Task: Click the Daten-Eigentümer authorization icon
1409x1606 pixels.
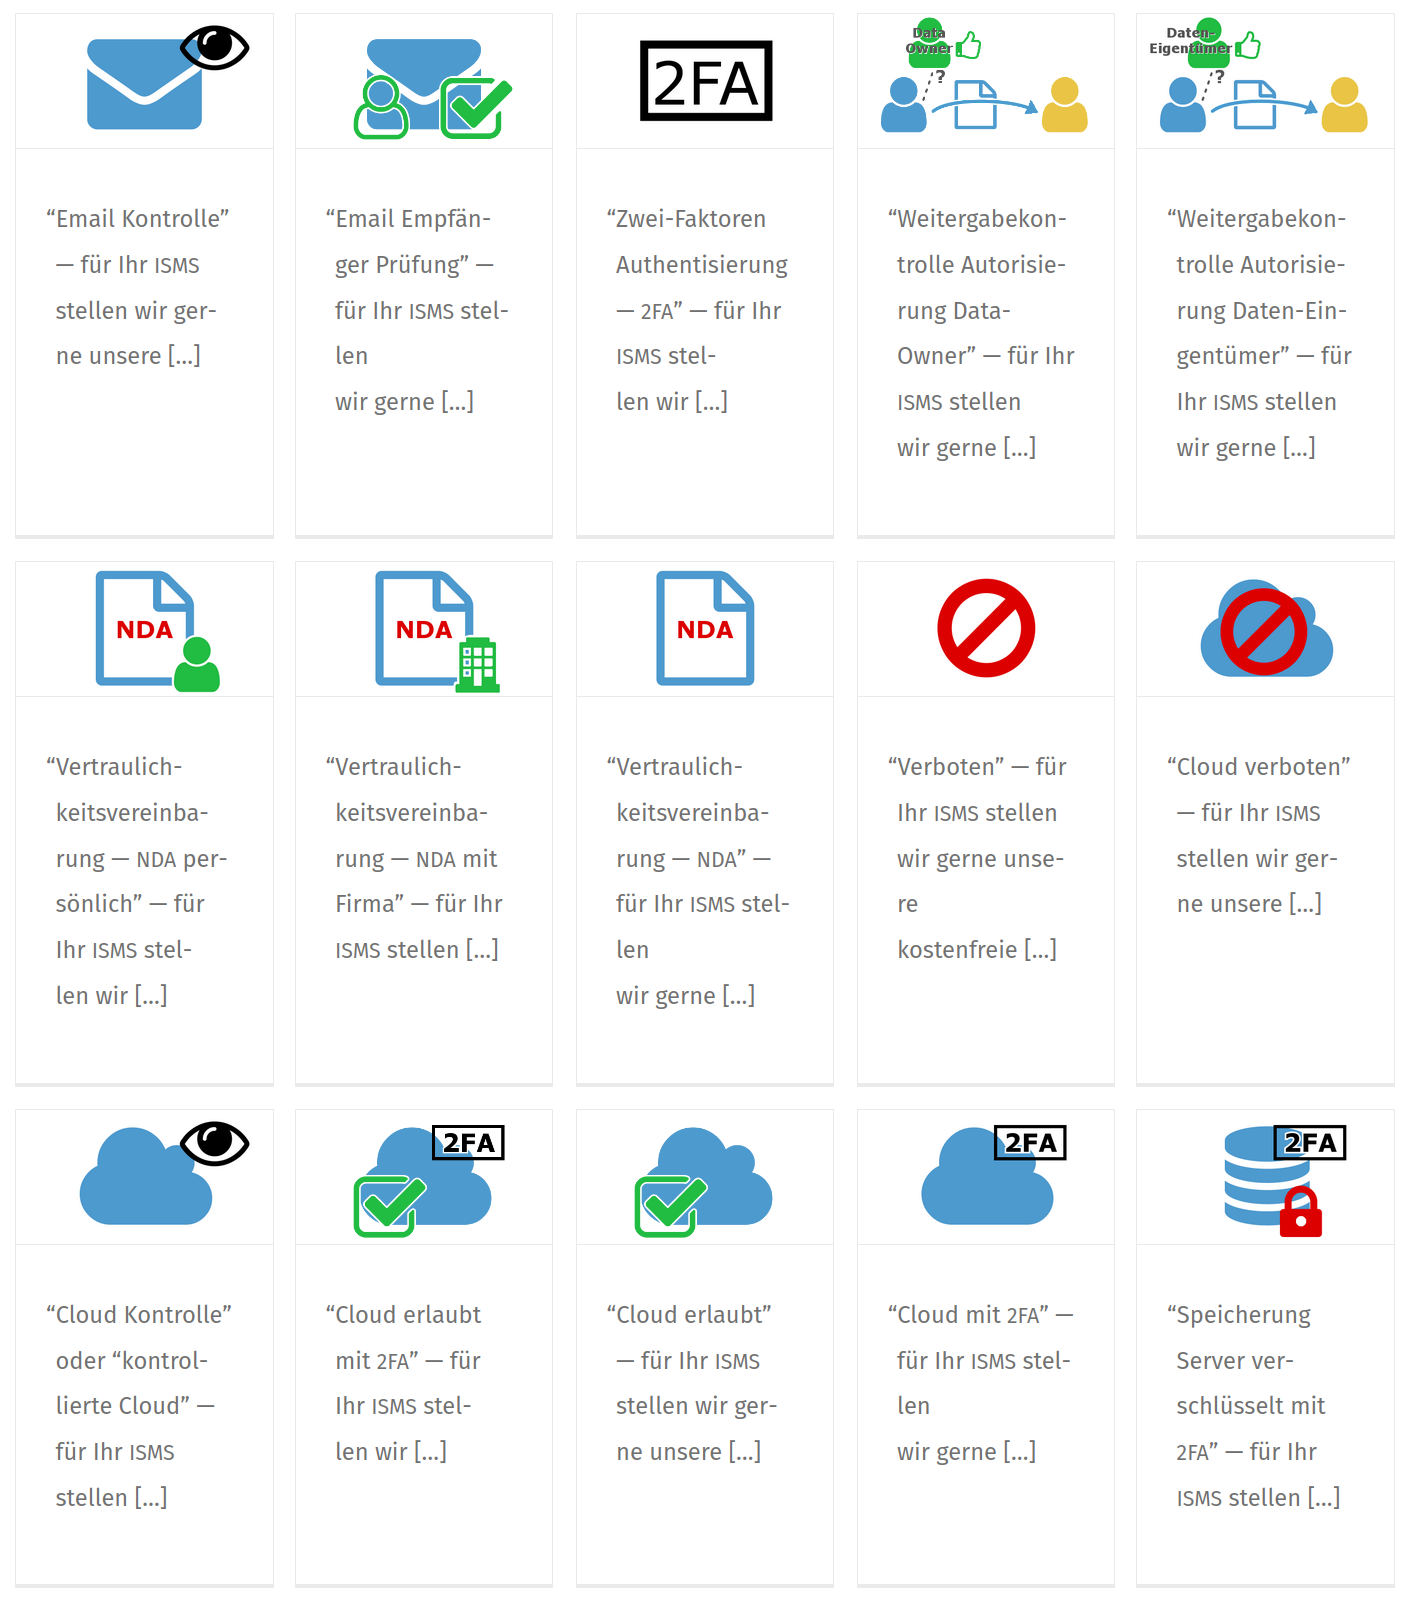Action: point(1265,82)
